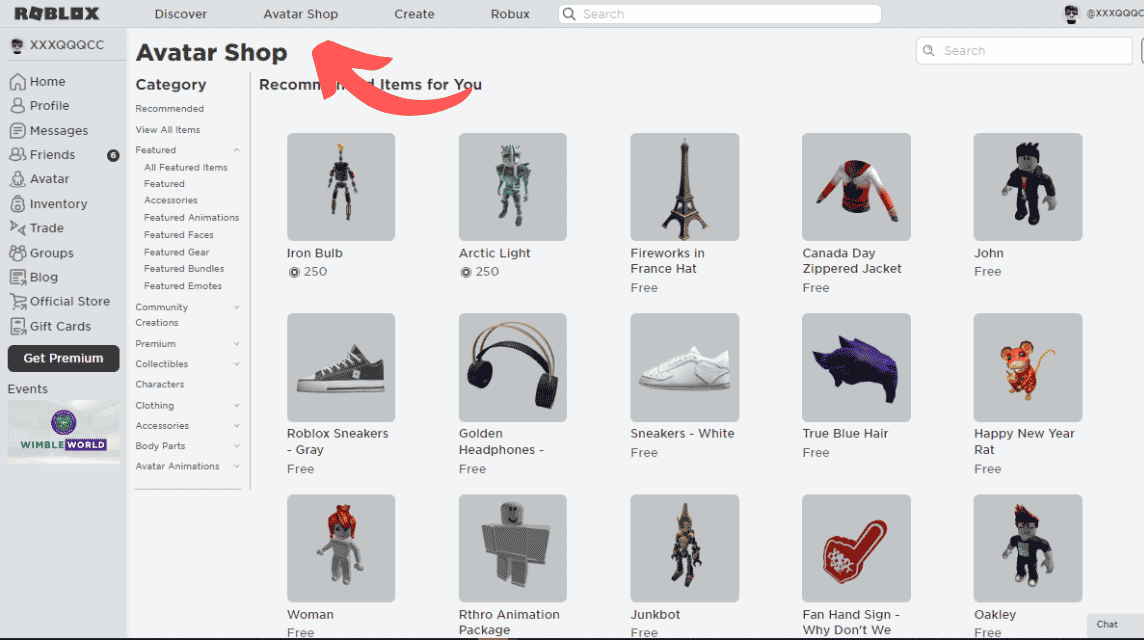Open the Sneakers - White thumbnail
1144x640 pixels.
pos(684,367)
